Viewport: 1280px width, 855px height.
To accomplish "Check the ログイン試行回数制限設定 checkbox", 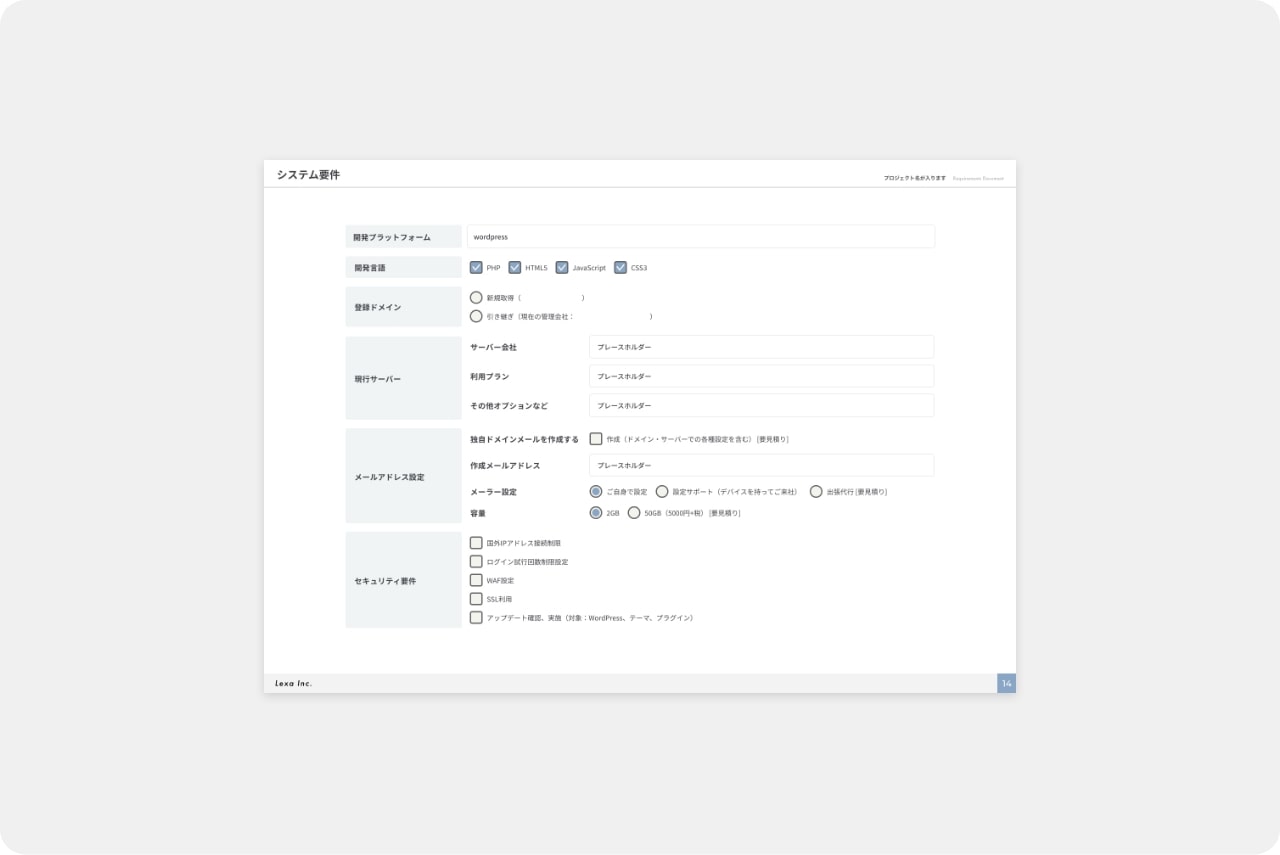I will pos(476,561).
